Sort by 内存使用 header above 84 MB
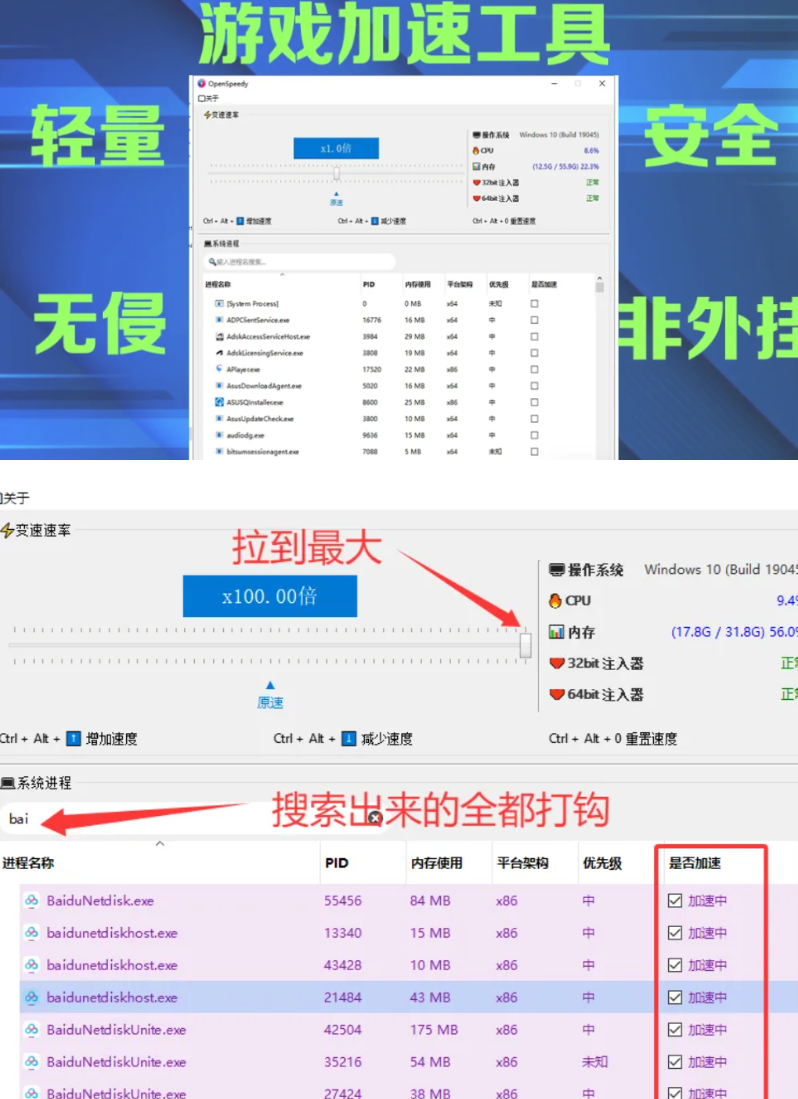 click(x=436, y=863)
